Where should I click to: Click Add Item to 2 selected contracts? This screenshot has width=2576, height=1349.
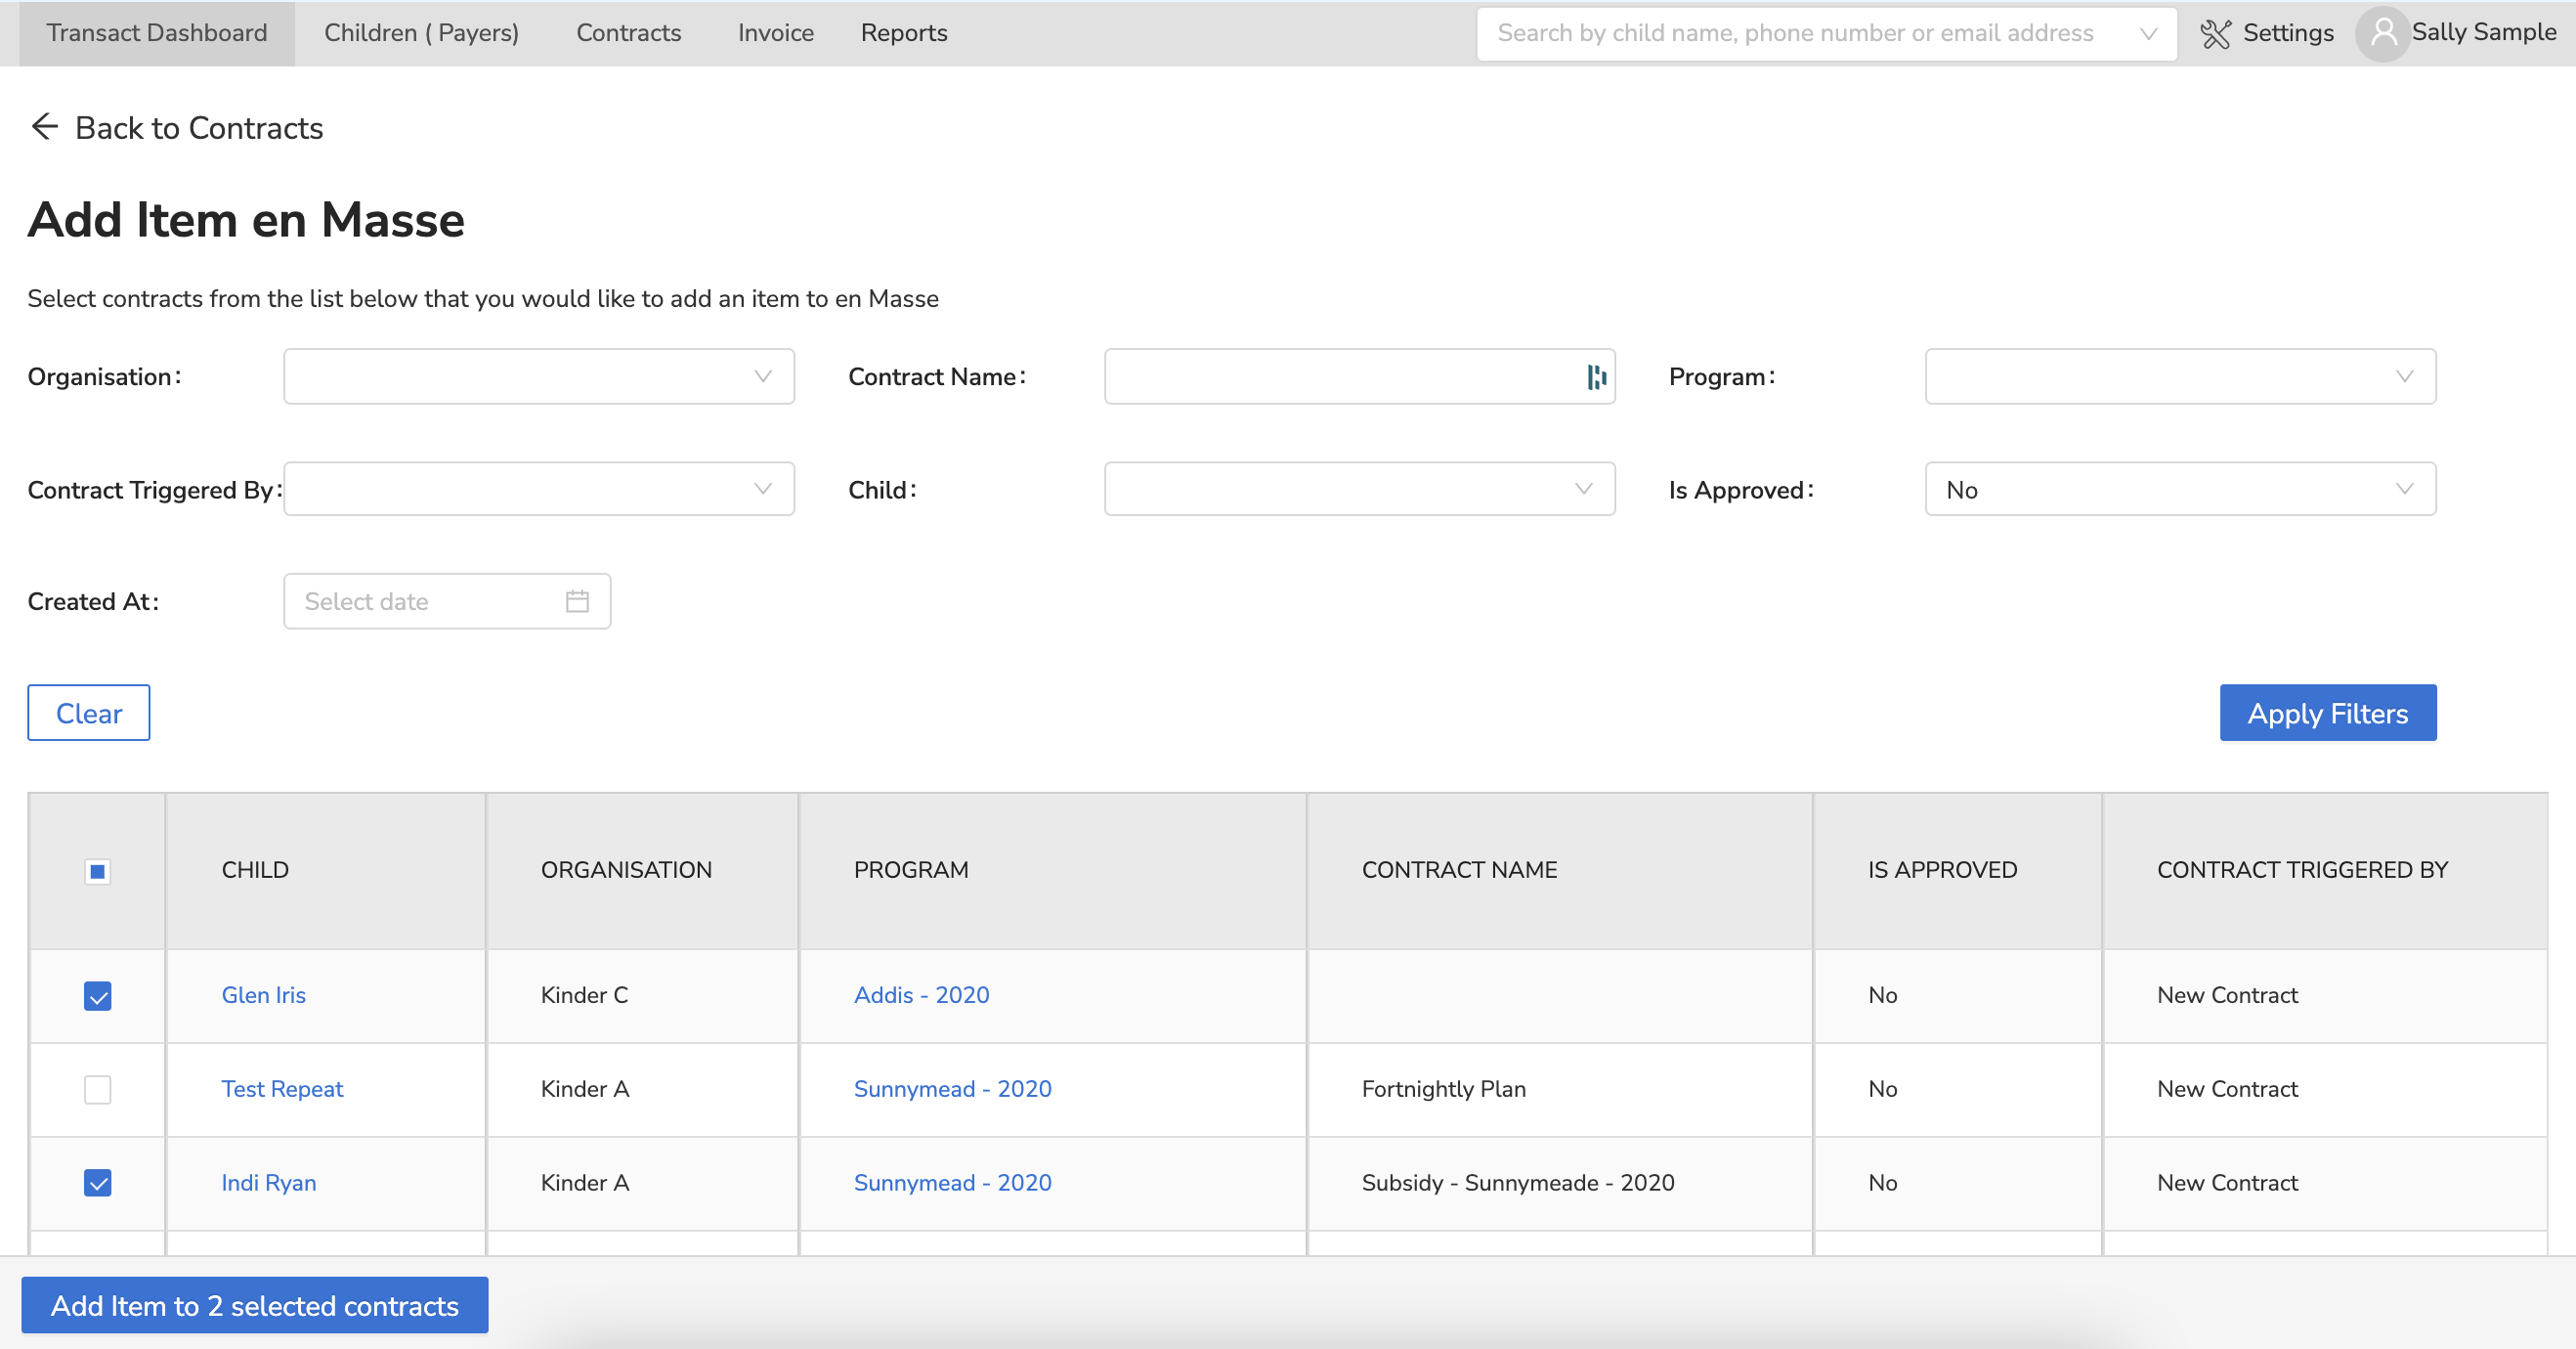click(x=254, y=1305)
